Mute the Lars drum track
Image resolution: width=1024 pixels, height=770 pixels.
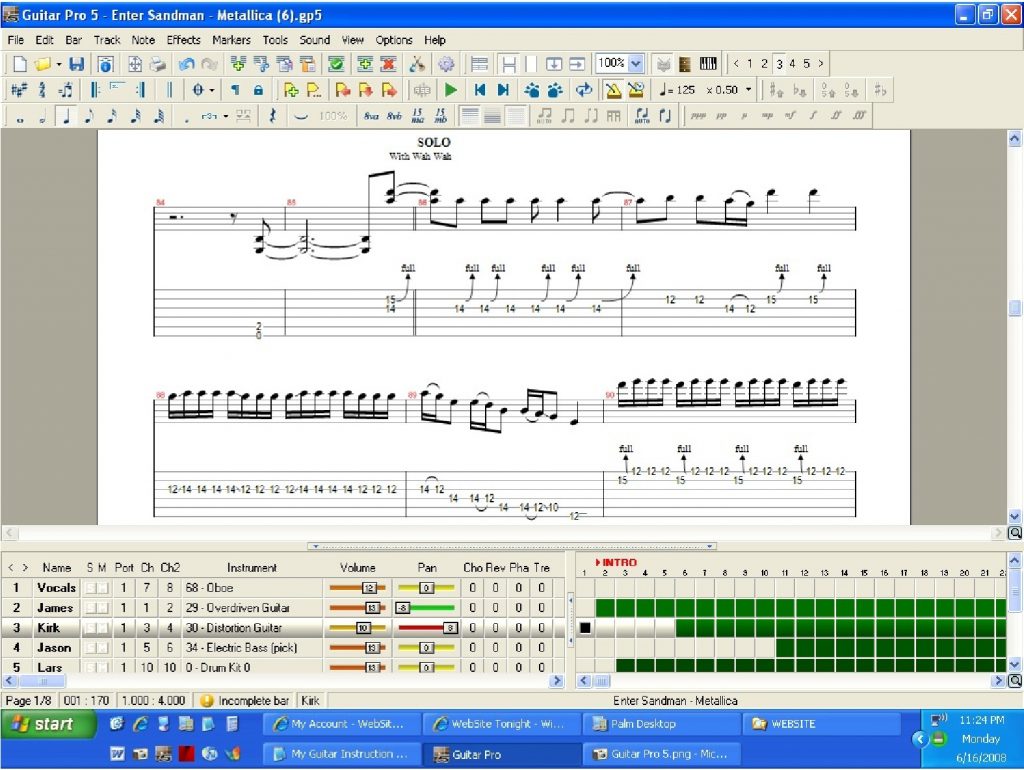103,667
